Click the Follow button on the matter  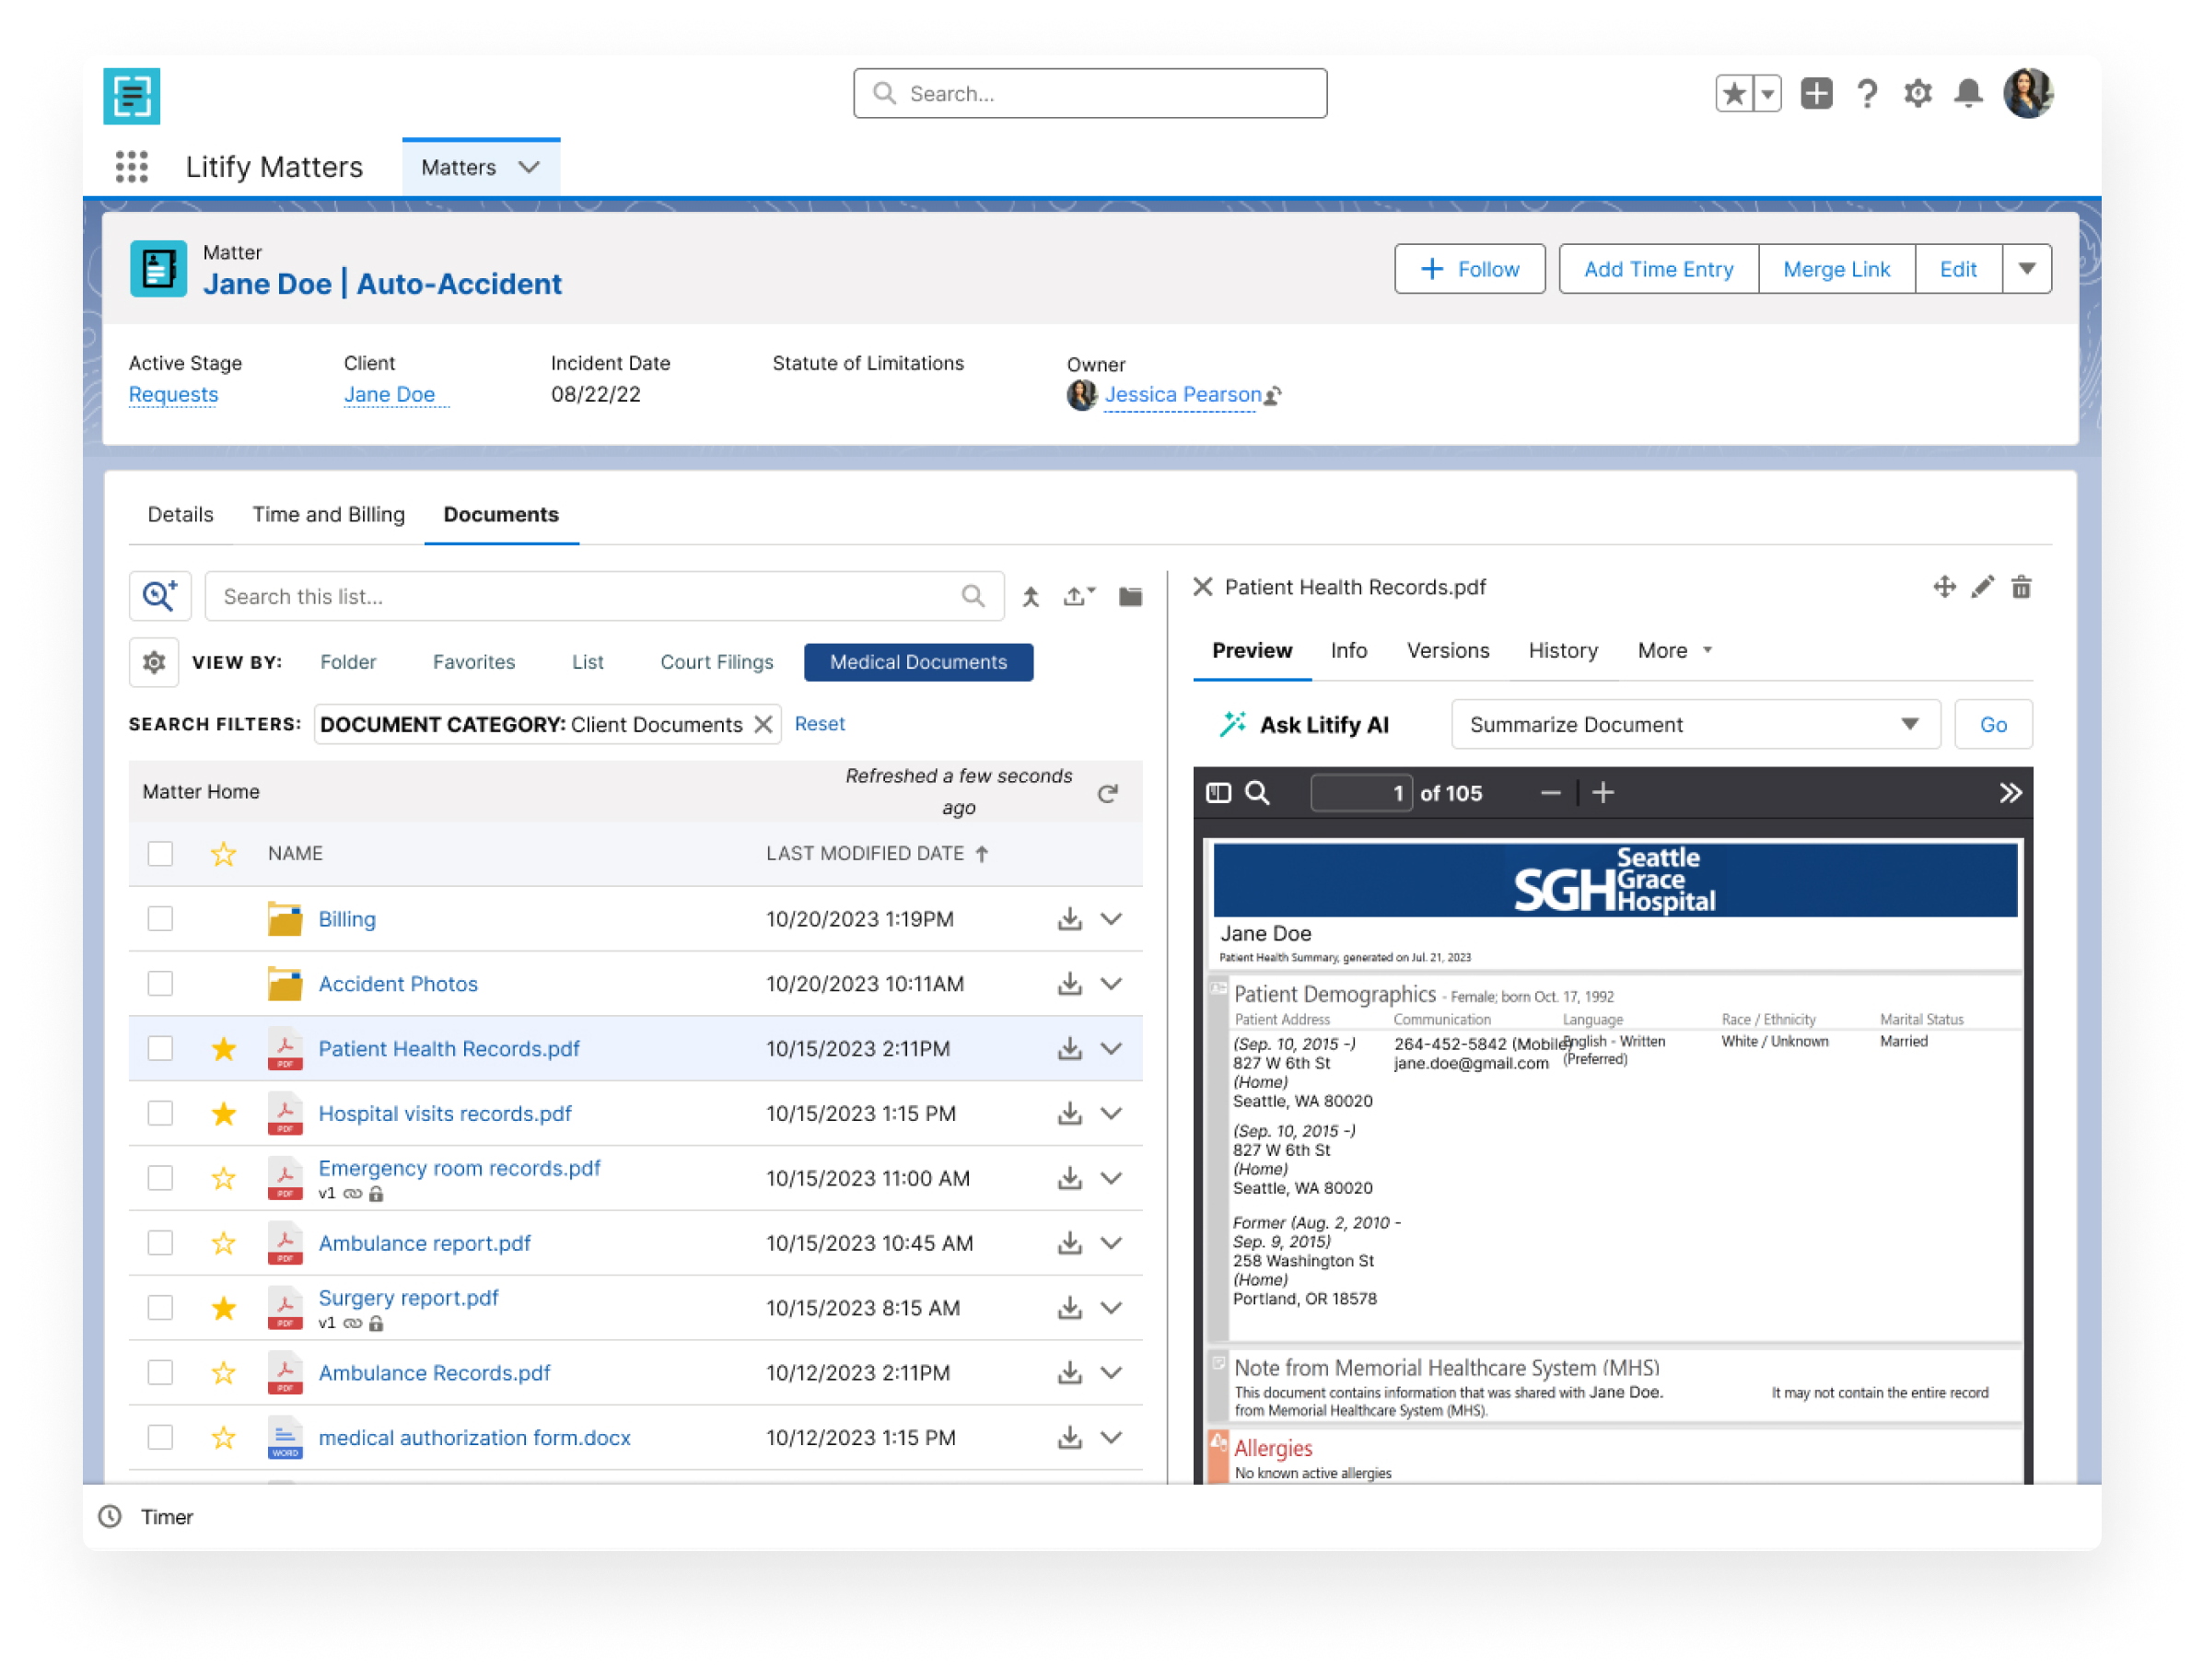(1470, 268)
